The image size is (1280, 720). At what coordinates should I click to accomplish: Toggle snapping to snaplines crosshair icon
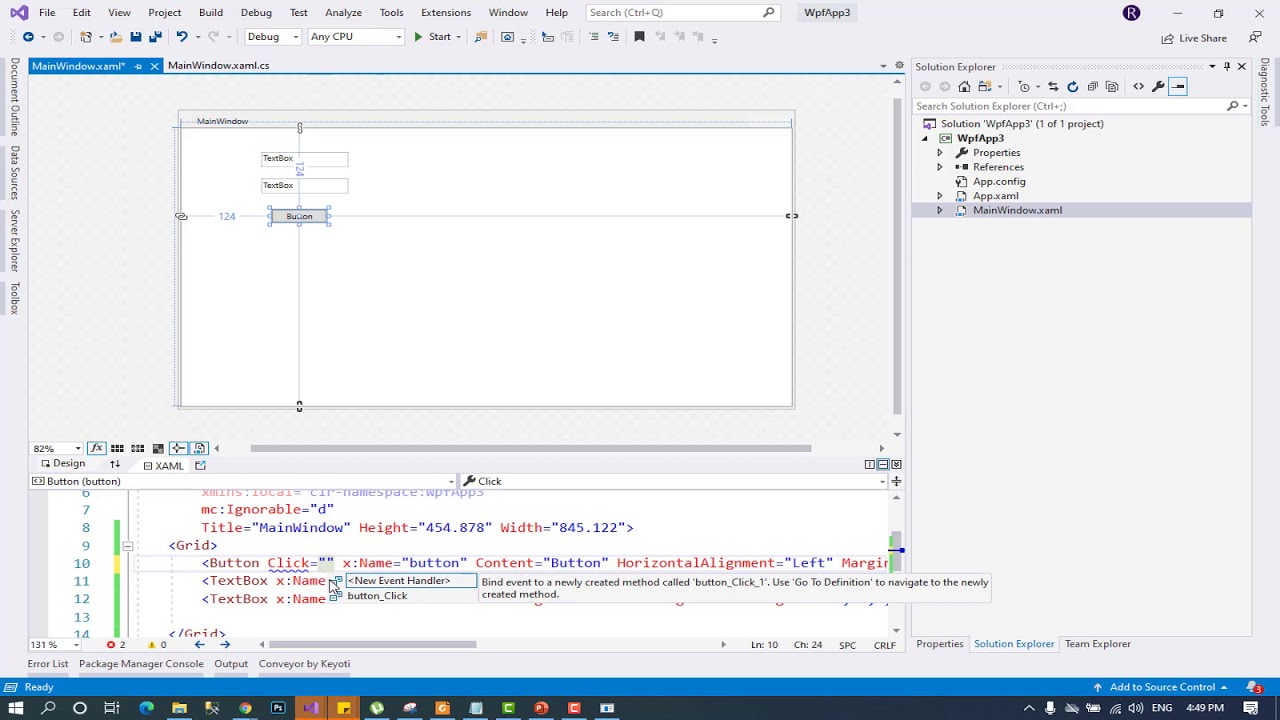pos(178,448)
